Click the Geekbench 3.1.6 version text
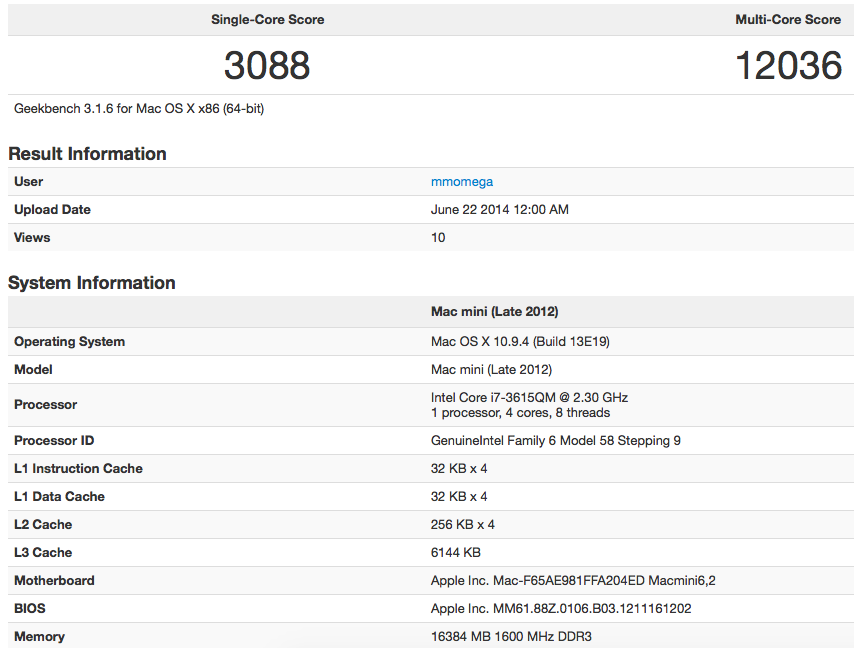The height and width of the screenshot is (648, 854). click(x=139, y=108)
